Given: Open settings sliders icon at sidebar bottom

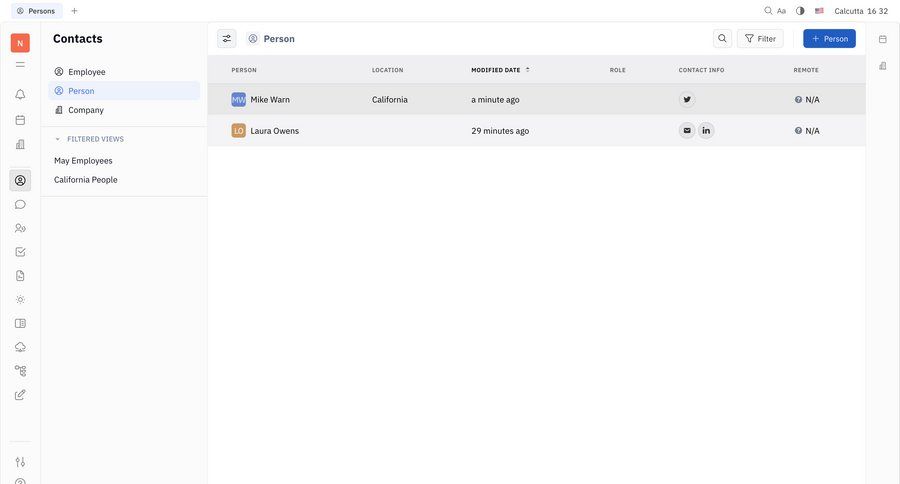Looking at the screenshot, I should pos(20,462).
